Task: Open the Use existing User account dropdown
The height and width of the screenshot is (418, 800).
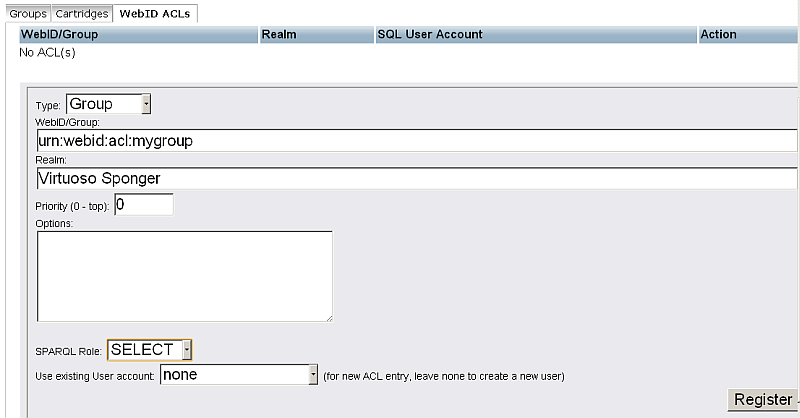Action: [x=238, y=375]
